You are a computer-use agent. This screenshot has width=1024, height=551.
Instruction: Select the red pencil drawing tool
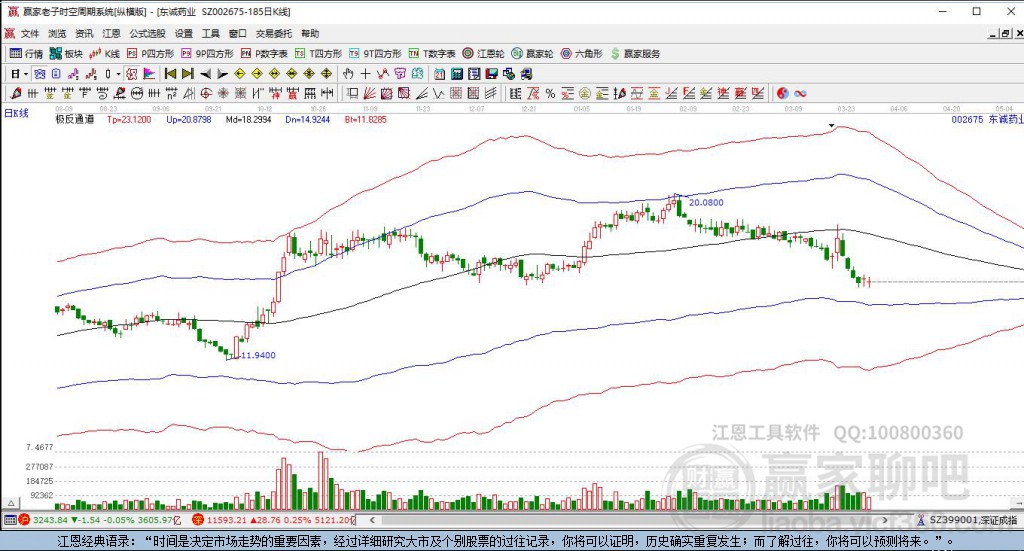16,93
